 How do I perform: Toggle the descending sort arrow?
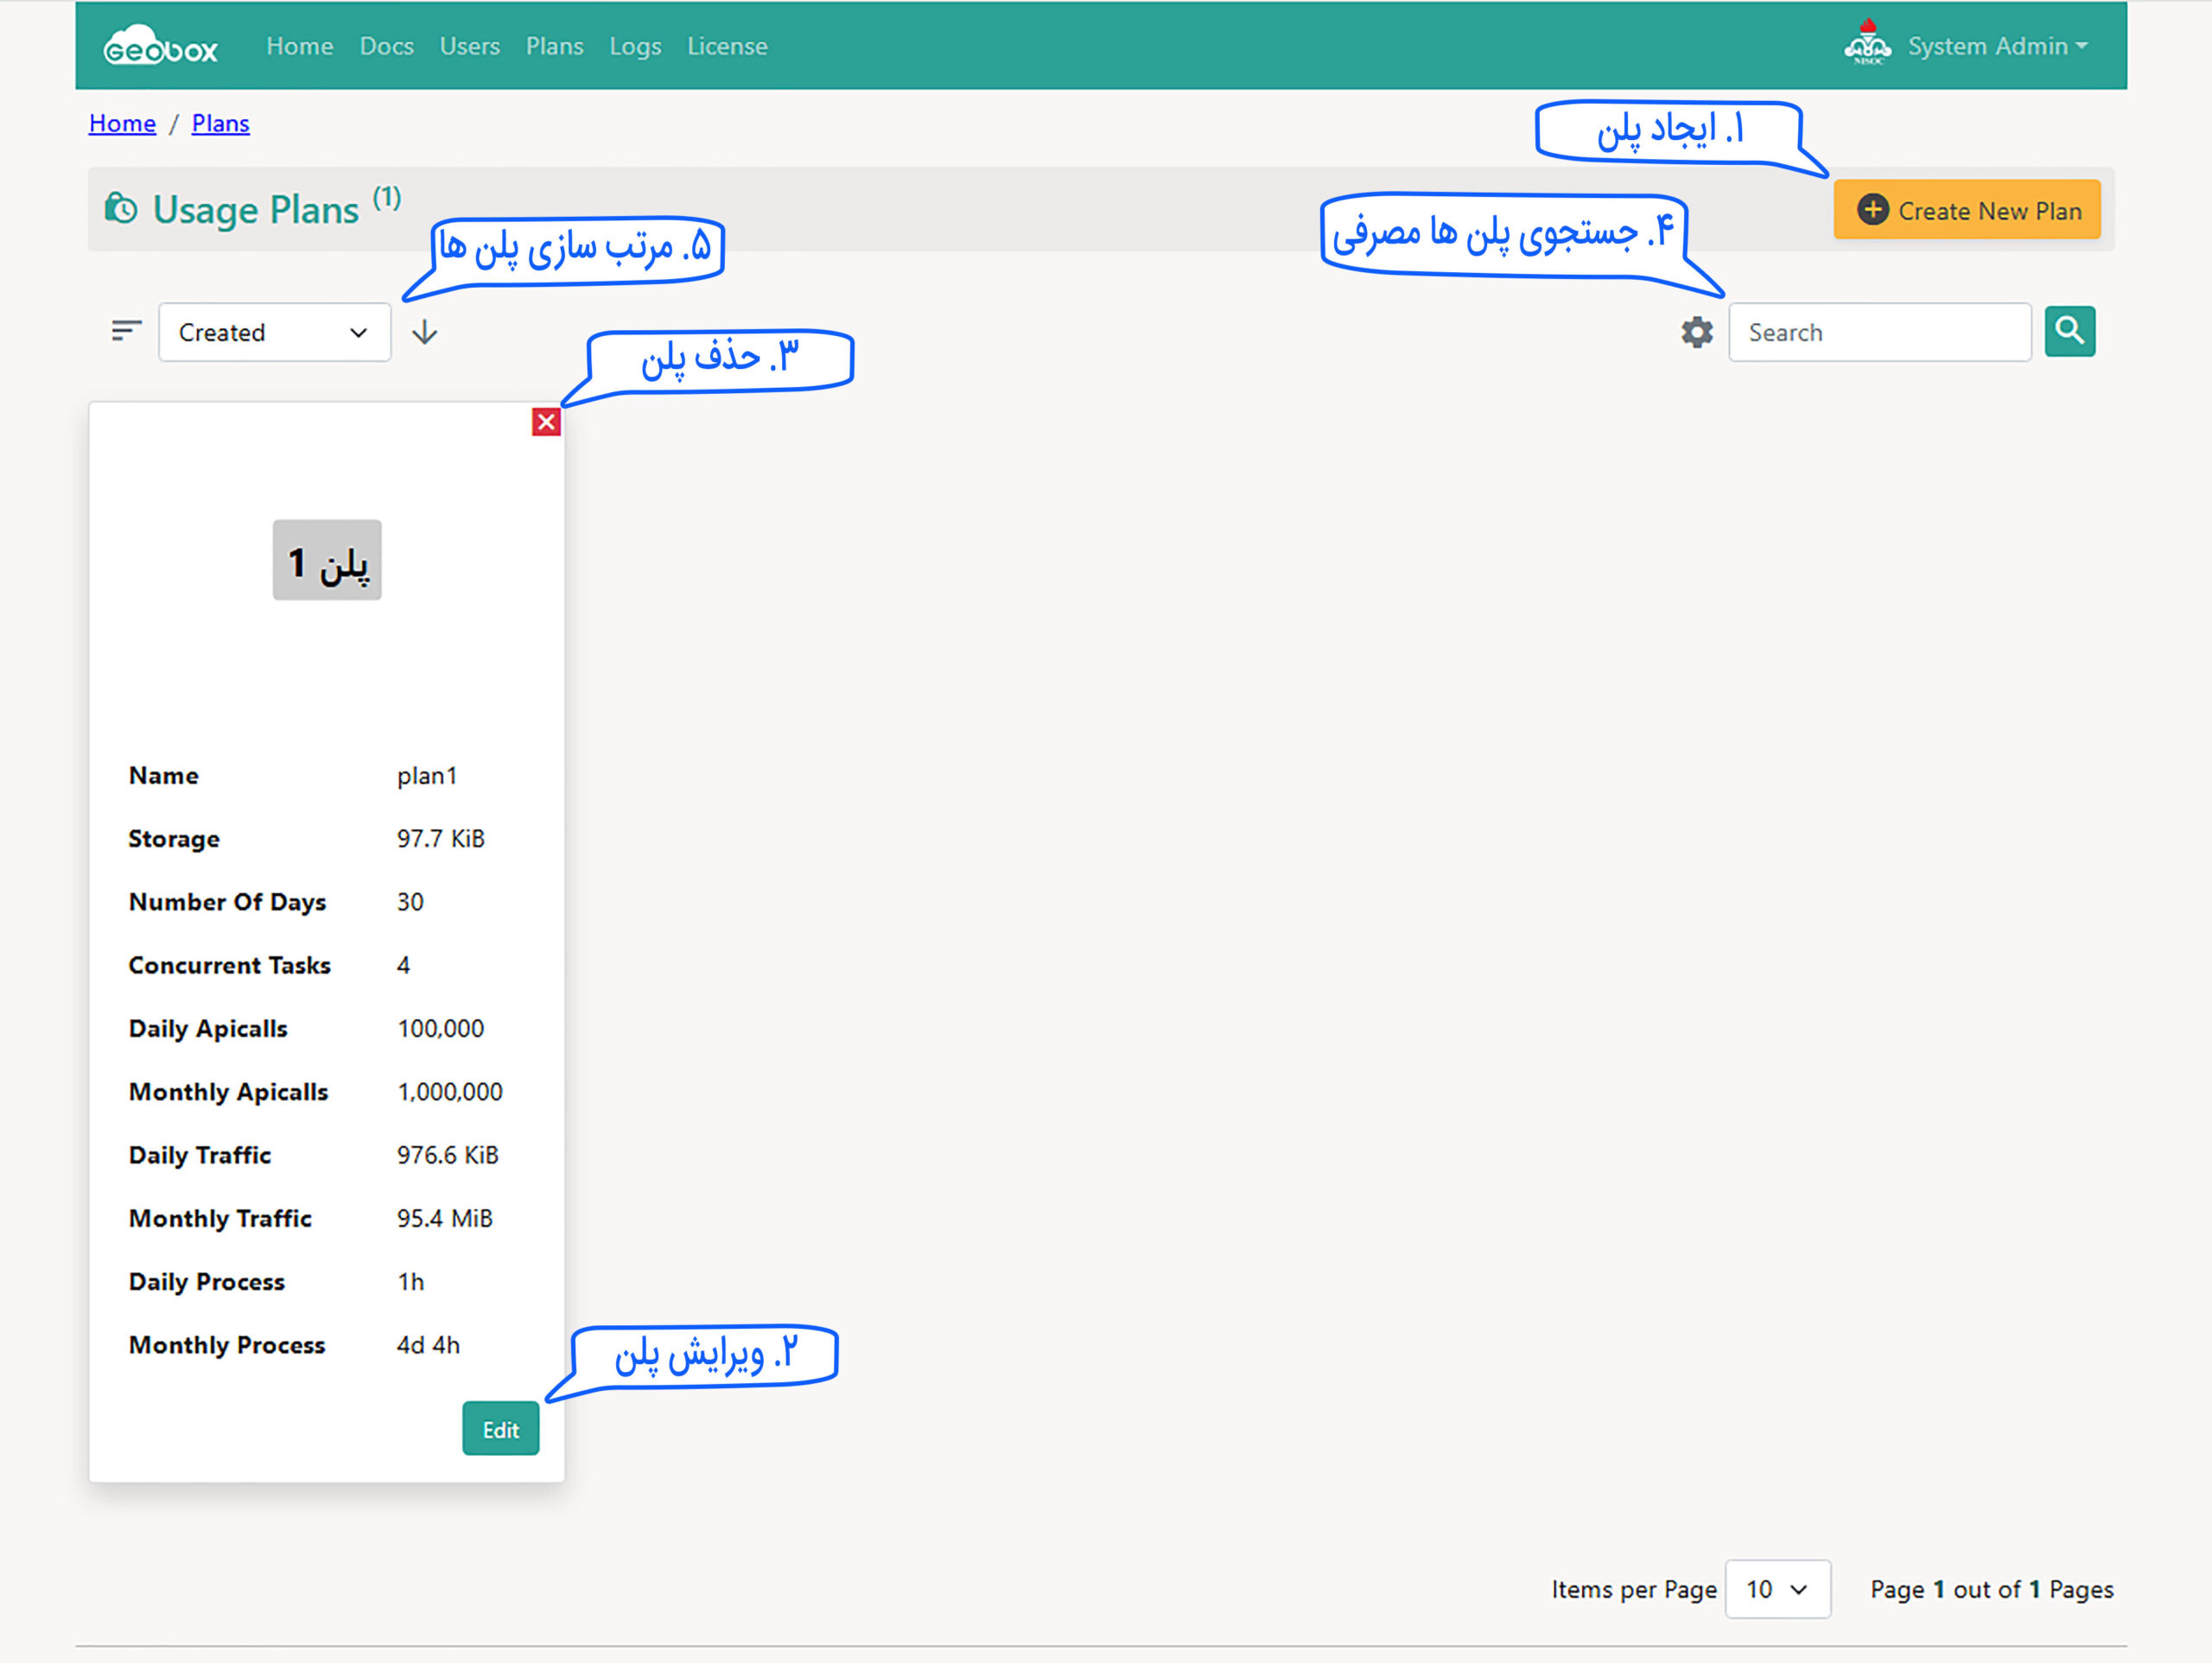pos(425,332)
